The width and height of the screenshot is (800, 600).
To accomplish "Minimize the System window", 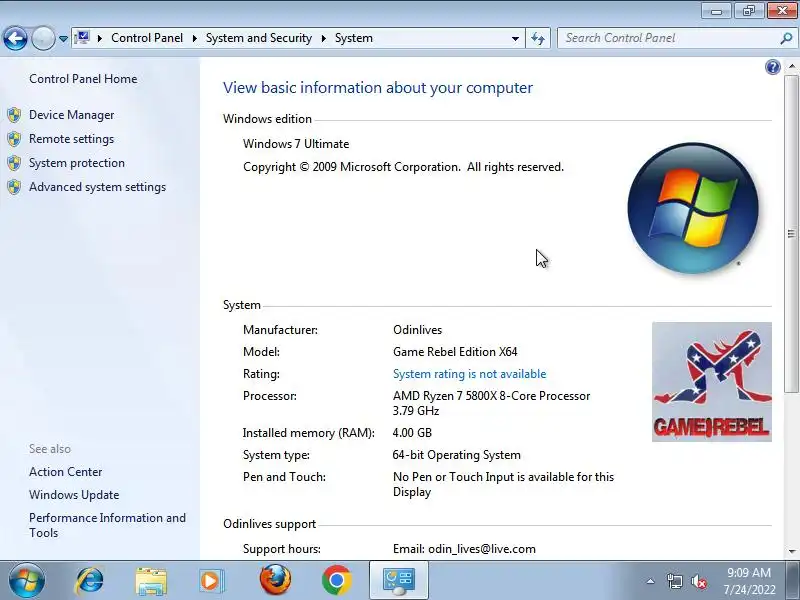I will [717, 11].
